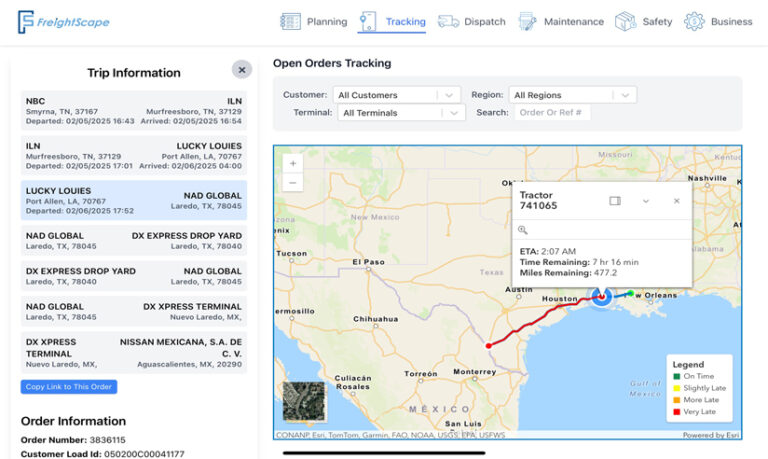This screenshot has width=768, height=459.
Task: Open the All Terminals dropdown
Action: (401, 113)
